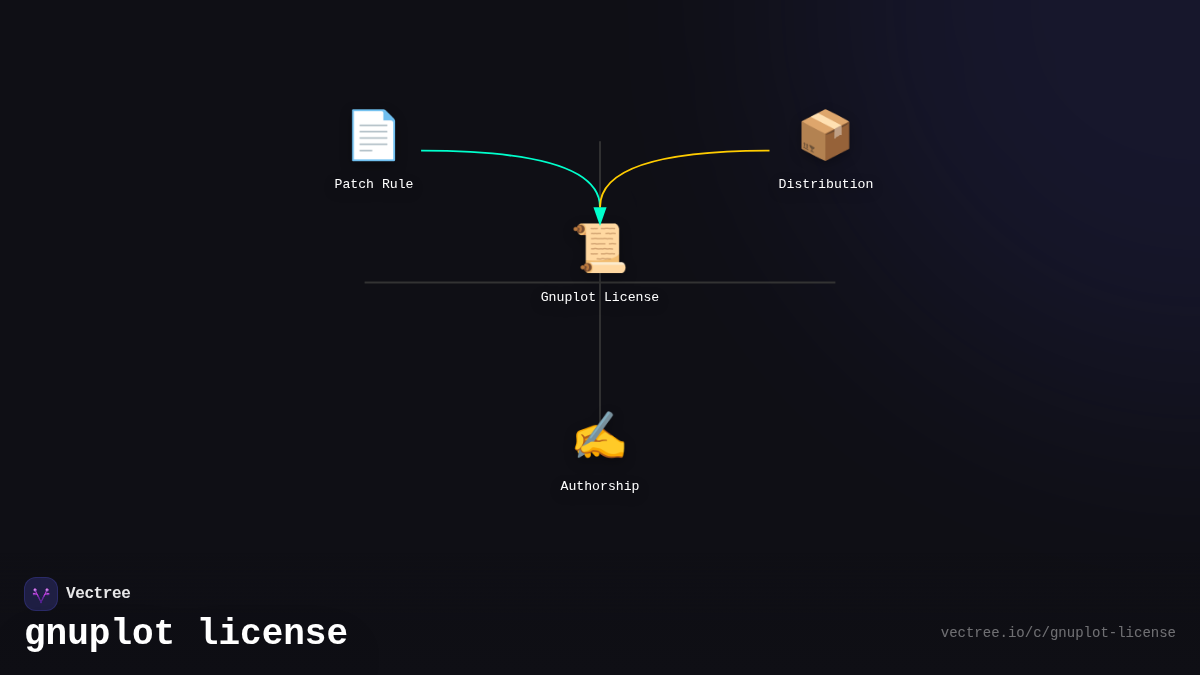This screenshot has width=1200, height=675.
Task: Select the Patch Rule label text
Action: click(374, 183)
